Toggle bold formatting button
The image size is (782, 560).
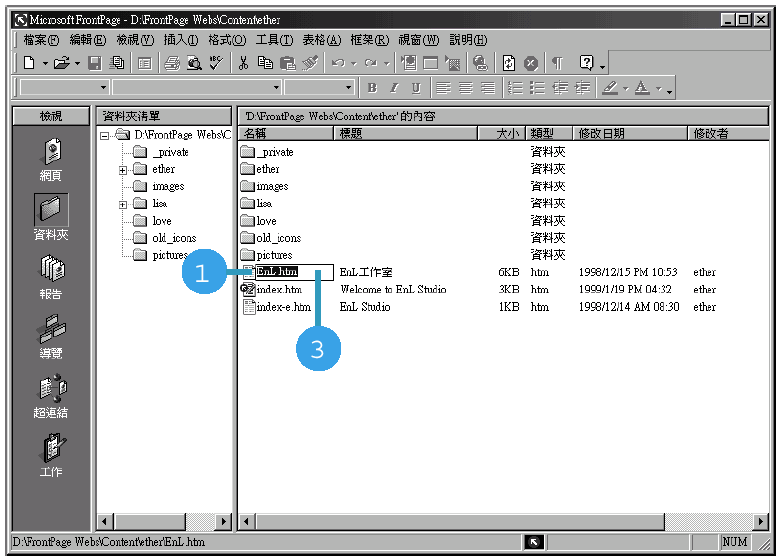coord(372,88)
